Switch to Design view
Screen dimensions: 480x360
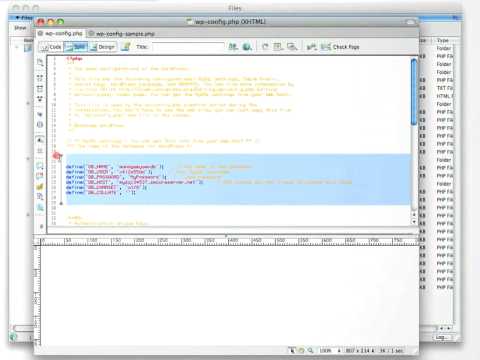click(103, 47)
